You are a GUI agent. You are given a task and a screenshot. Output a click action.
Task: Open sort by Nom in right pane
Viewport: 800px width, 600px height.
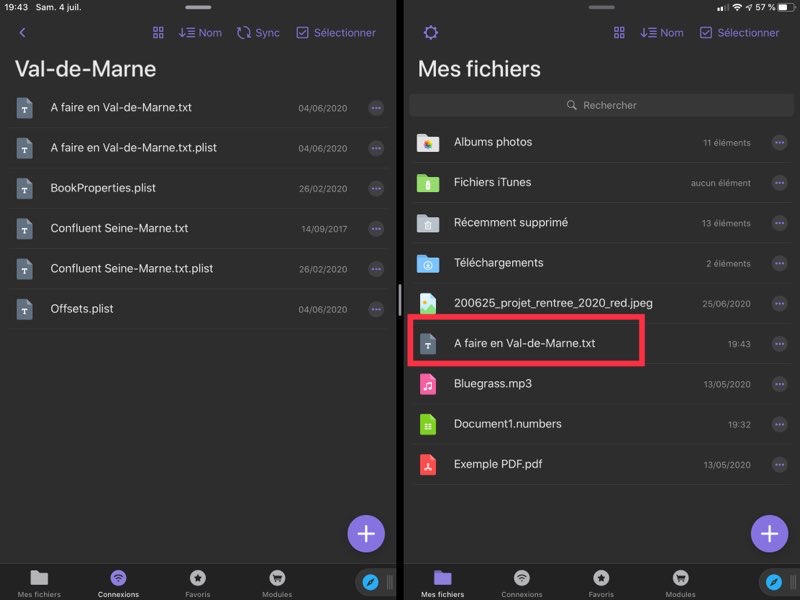(x=662, y=33)
